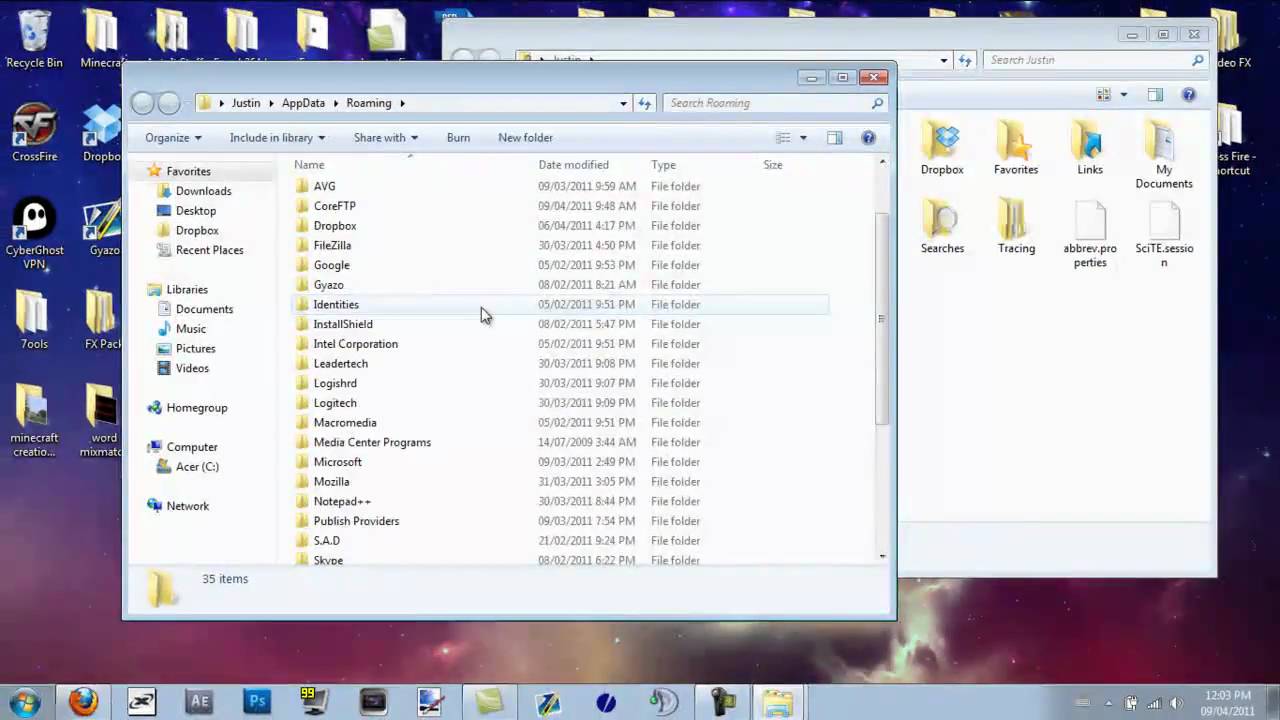This screenshot has width=1280, height=720.
Task: Select the FX Pack folder on the desktop
Action: click(x=101, y=320)
